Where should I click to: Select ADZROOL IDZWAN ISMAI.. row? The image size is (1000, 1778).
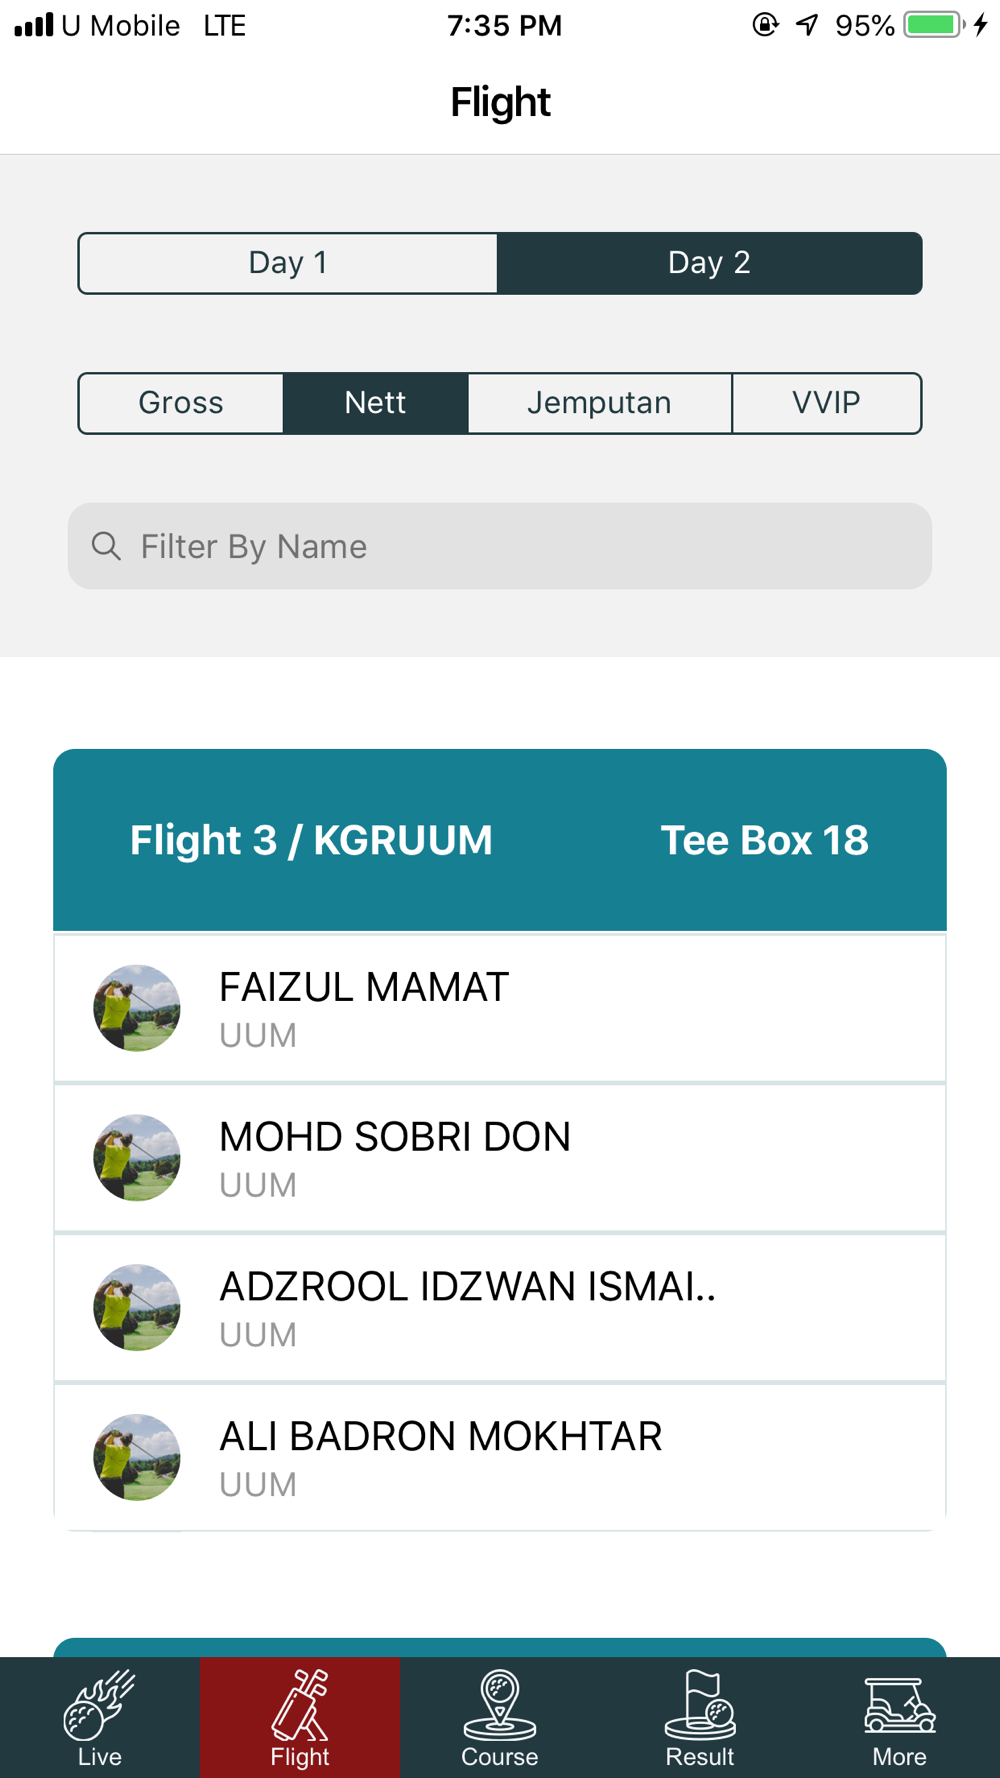point(500,1308)
